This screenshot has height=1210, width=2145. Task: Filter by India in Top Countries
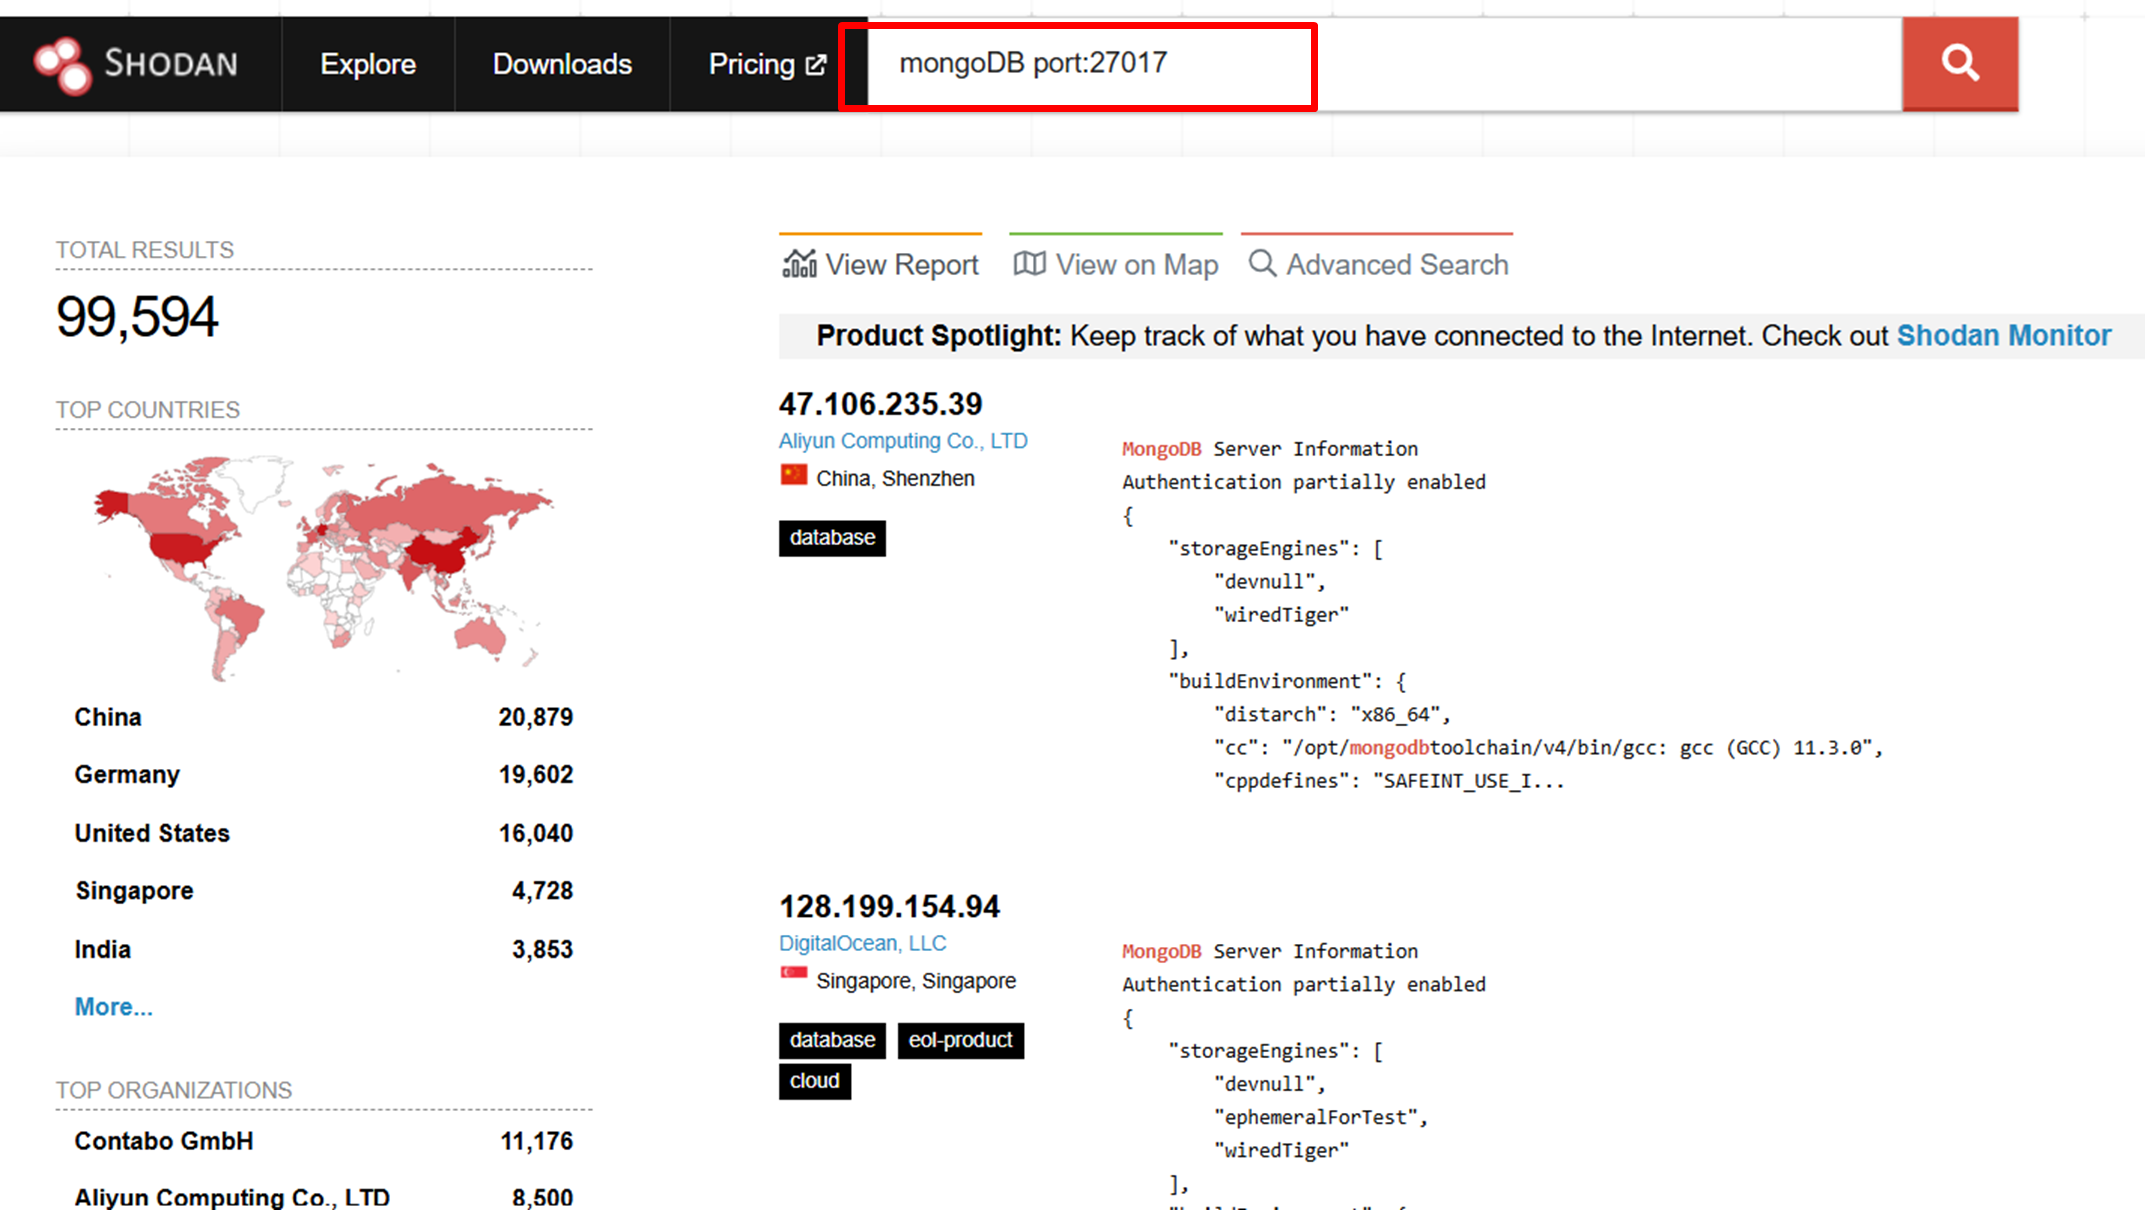click(x=102, y=949)
